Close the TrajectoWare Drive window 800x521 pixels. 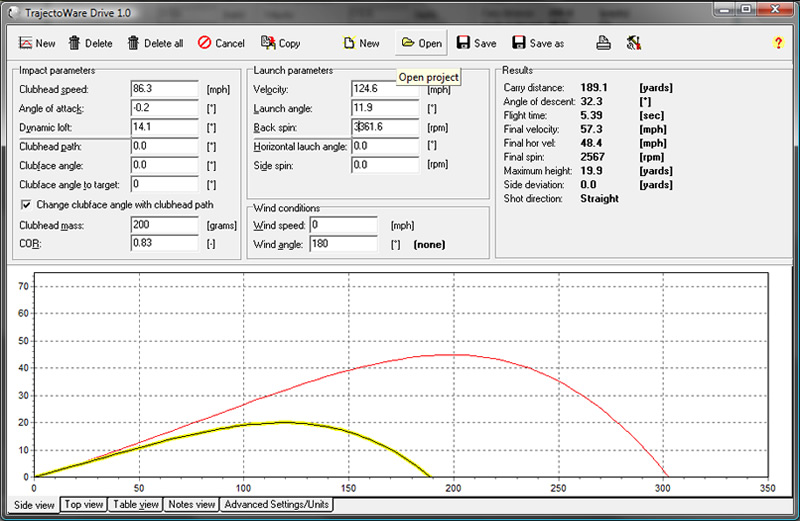point(776,10)
